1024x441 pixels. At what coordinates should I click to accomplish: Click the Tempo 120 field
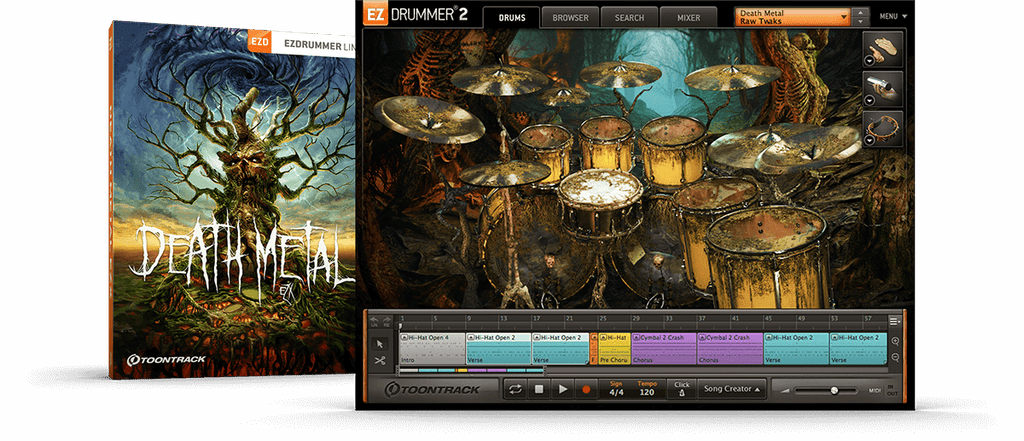(647, 389)
